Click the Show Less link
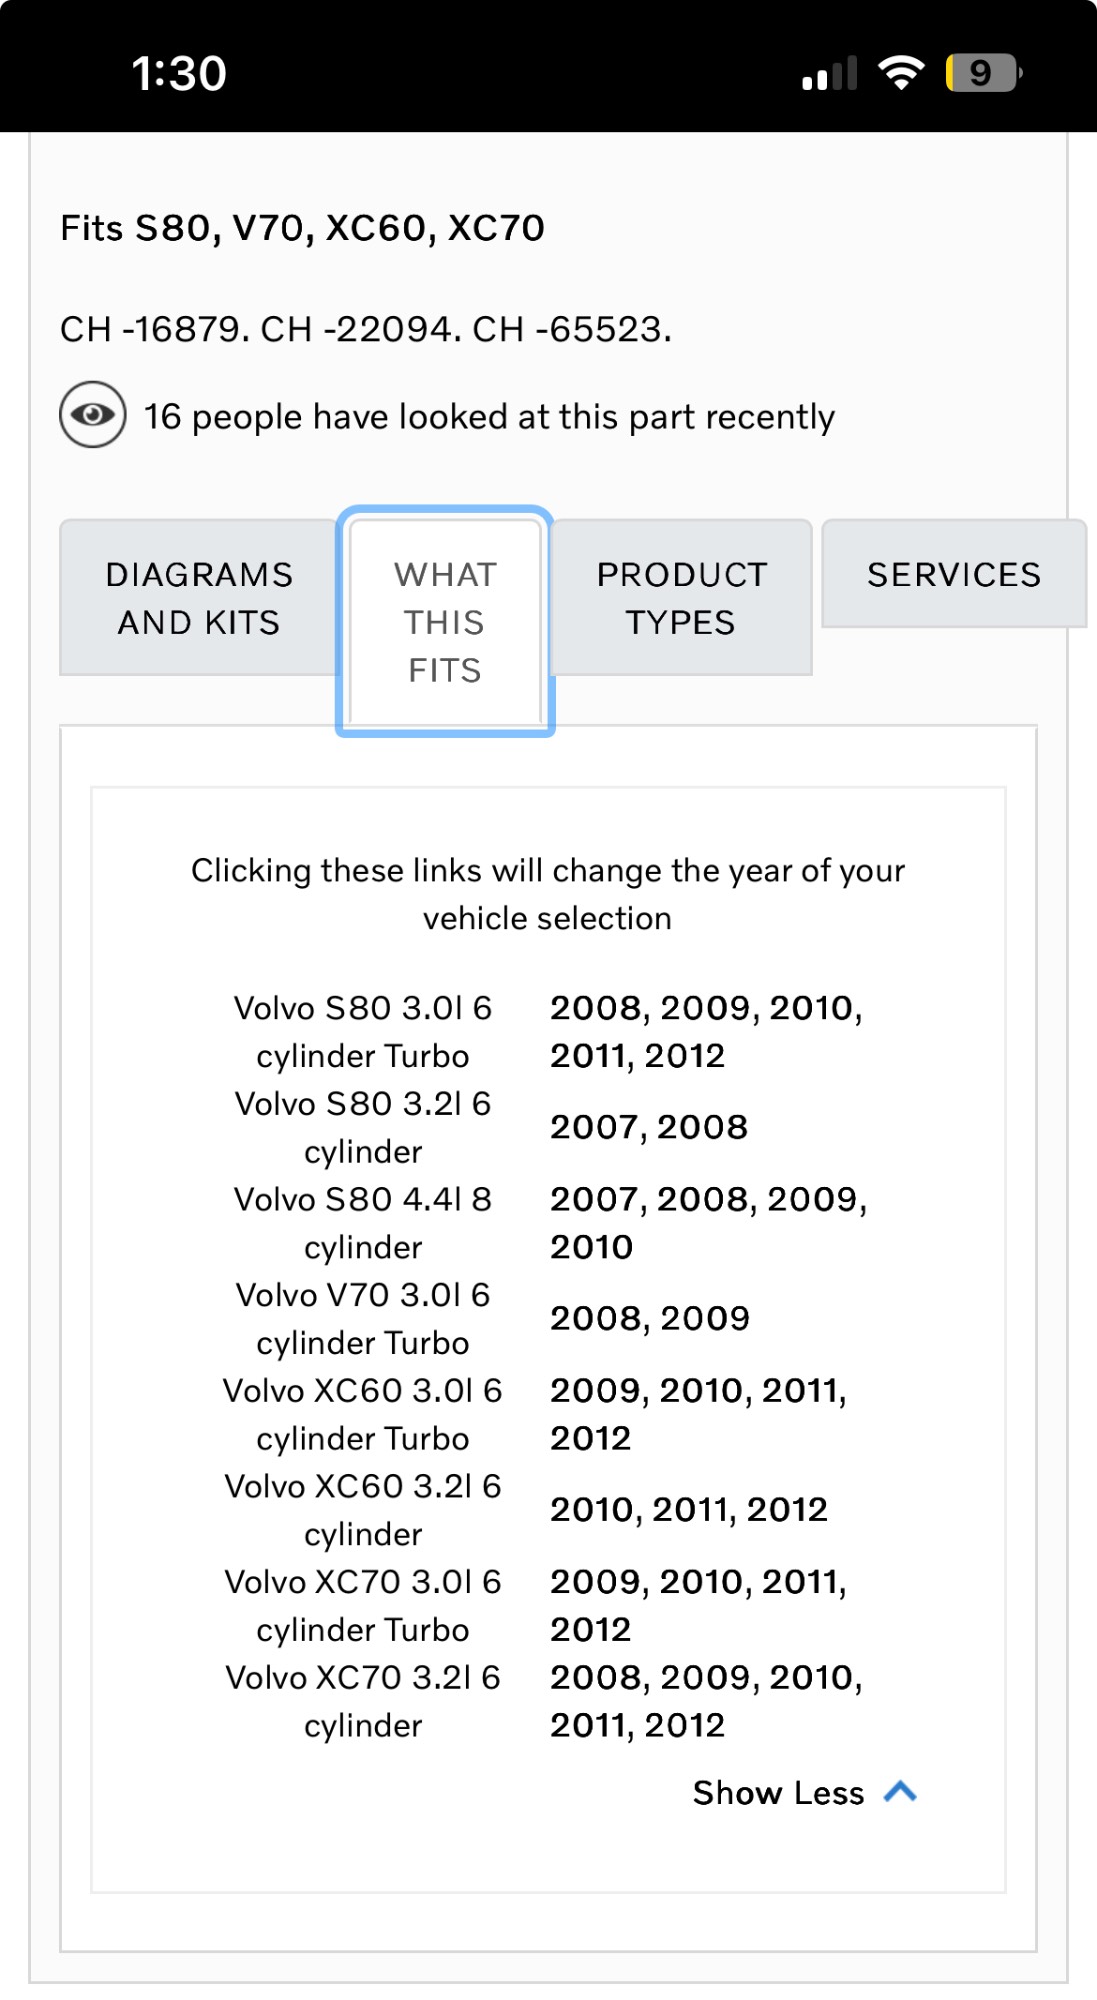 click(778, 1793)
